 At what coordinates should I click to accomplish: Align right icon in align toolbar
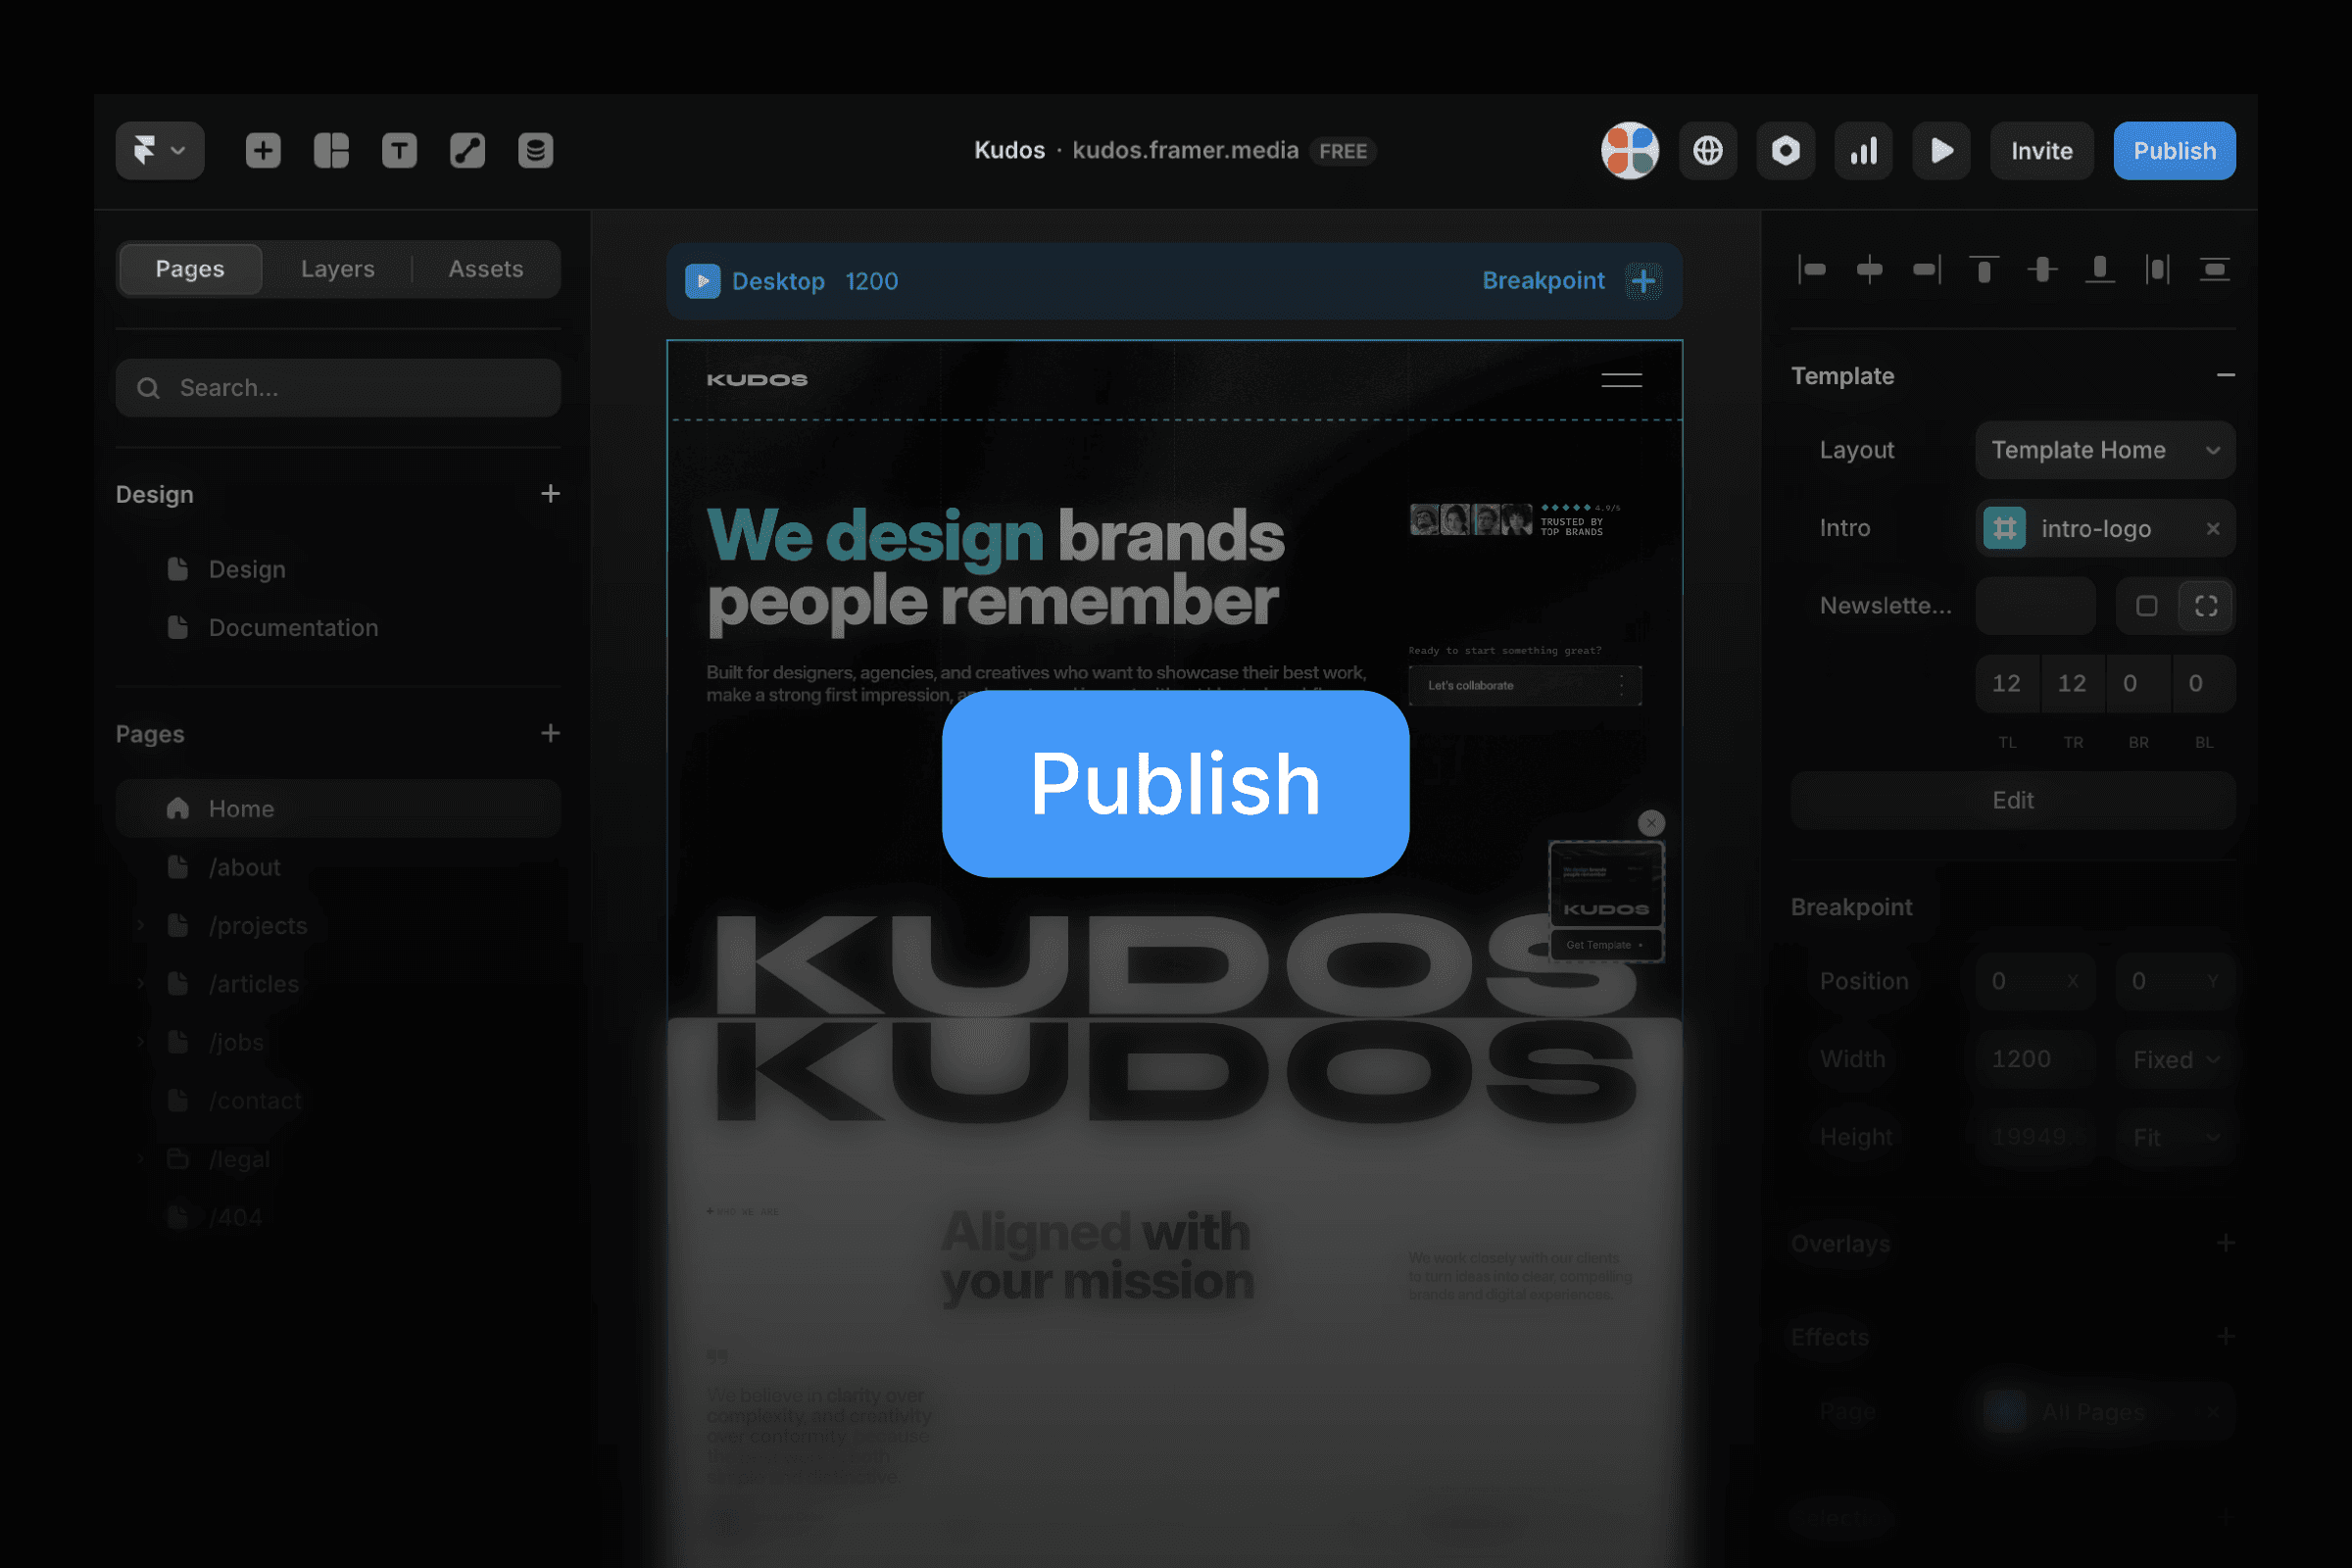coord(1927,269)
